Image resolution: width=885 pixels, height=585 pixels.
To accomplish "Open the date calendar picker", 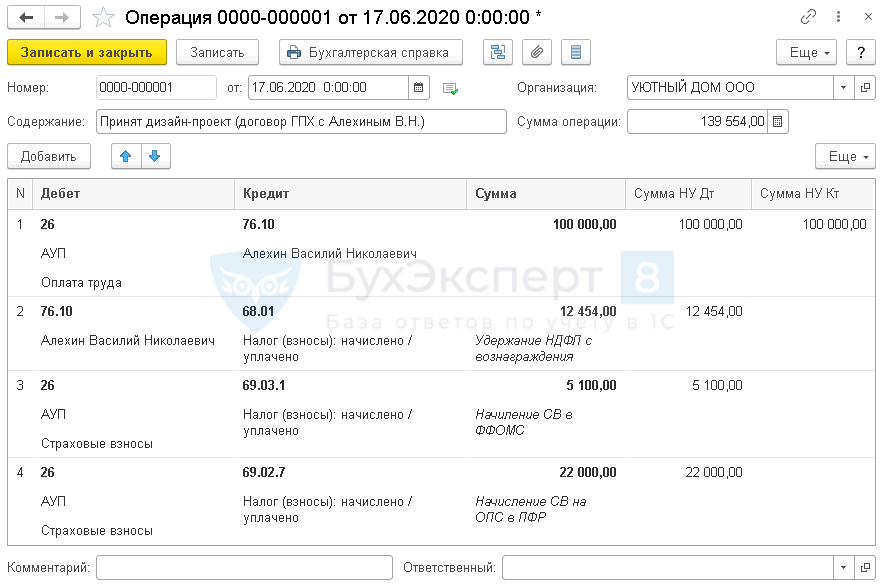I will point(420,88).
